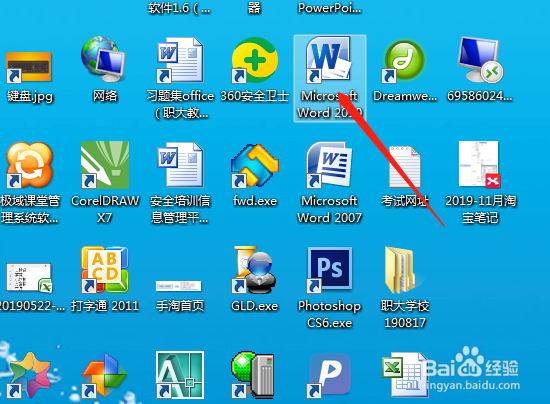
Task: Click the '打字通 2011' label text
Action: [x=105, y=306]
